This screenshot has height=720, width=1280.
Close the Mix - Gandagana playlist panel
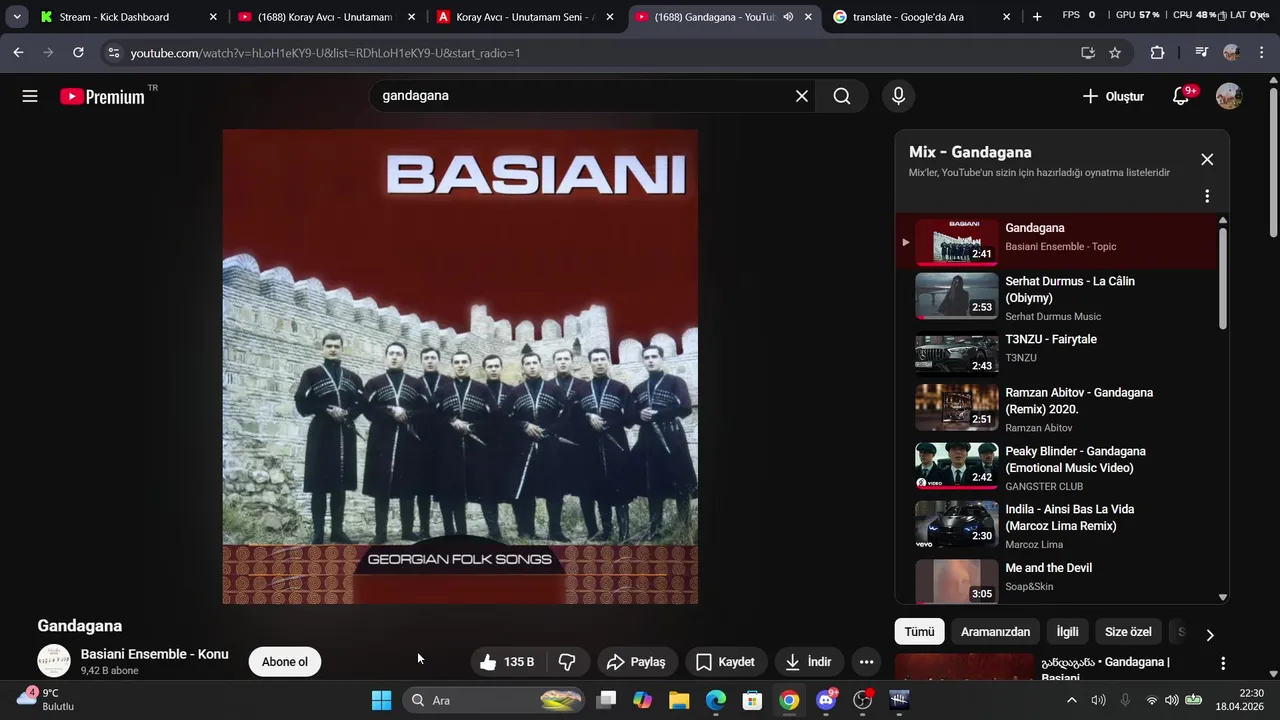pyautogui.click(x=1207, y=160)
